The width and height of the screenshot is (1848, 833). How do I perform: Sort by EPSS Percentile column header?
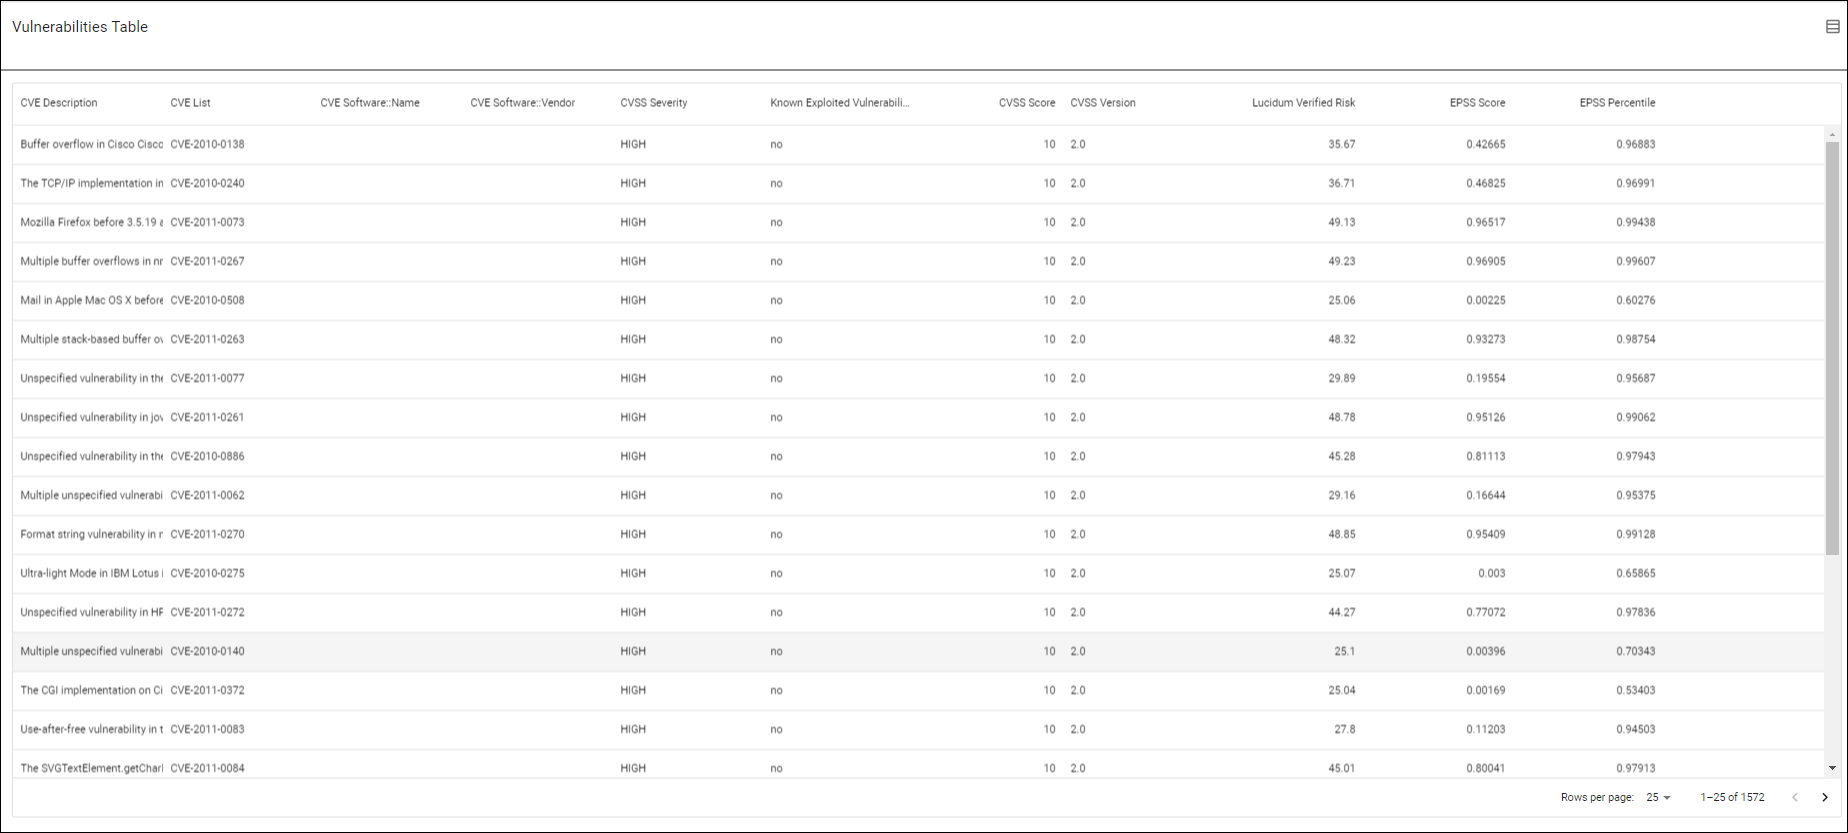point(1617,103)
